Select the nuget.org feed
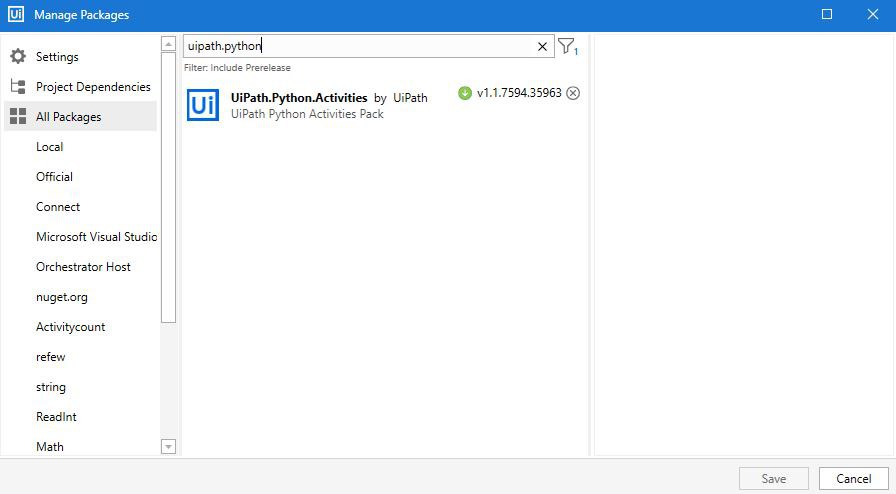 click(x=62, y=297)
